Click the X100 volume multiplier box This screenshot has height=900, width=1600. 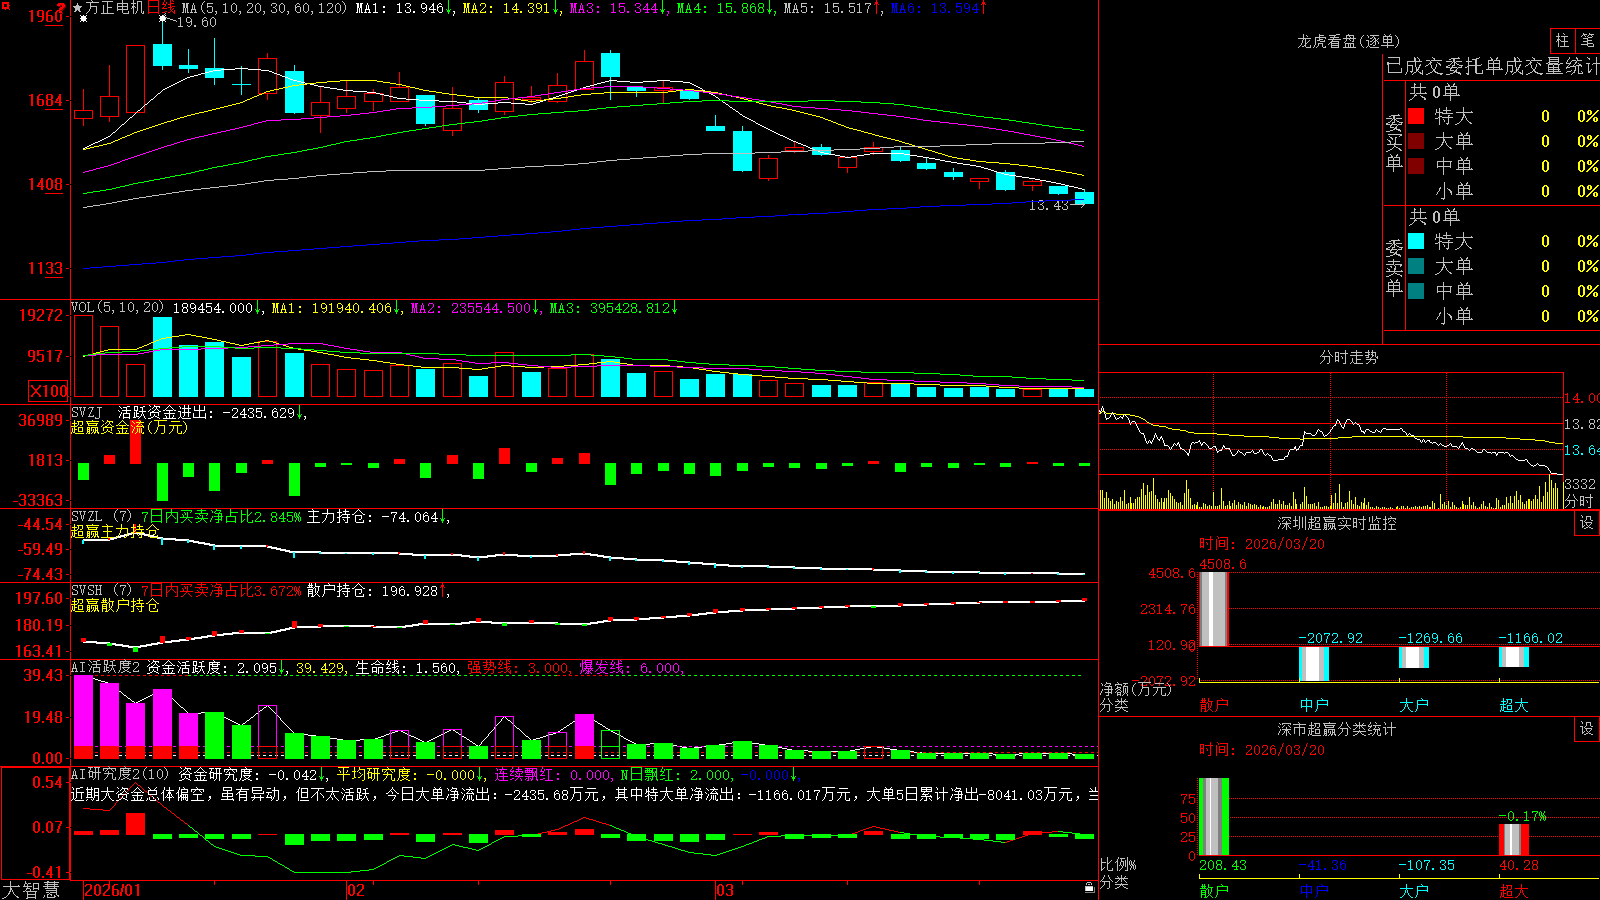(x=49, y=391)
